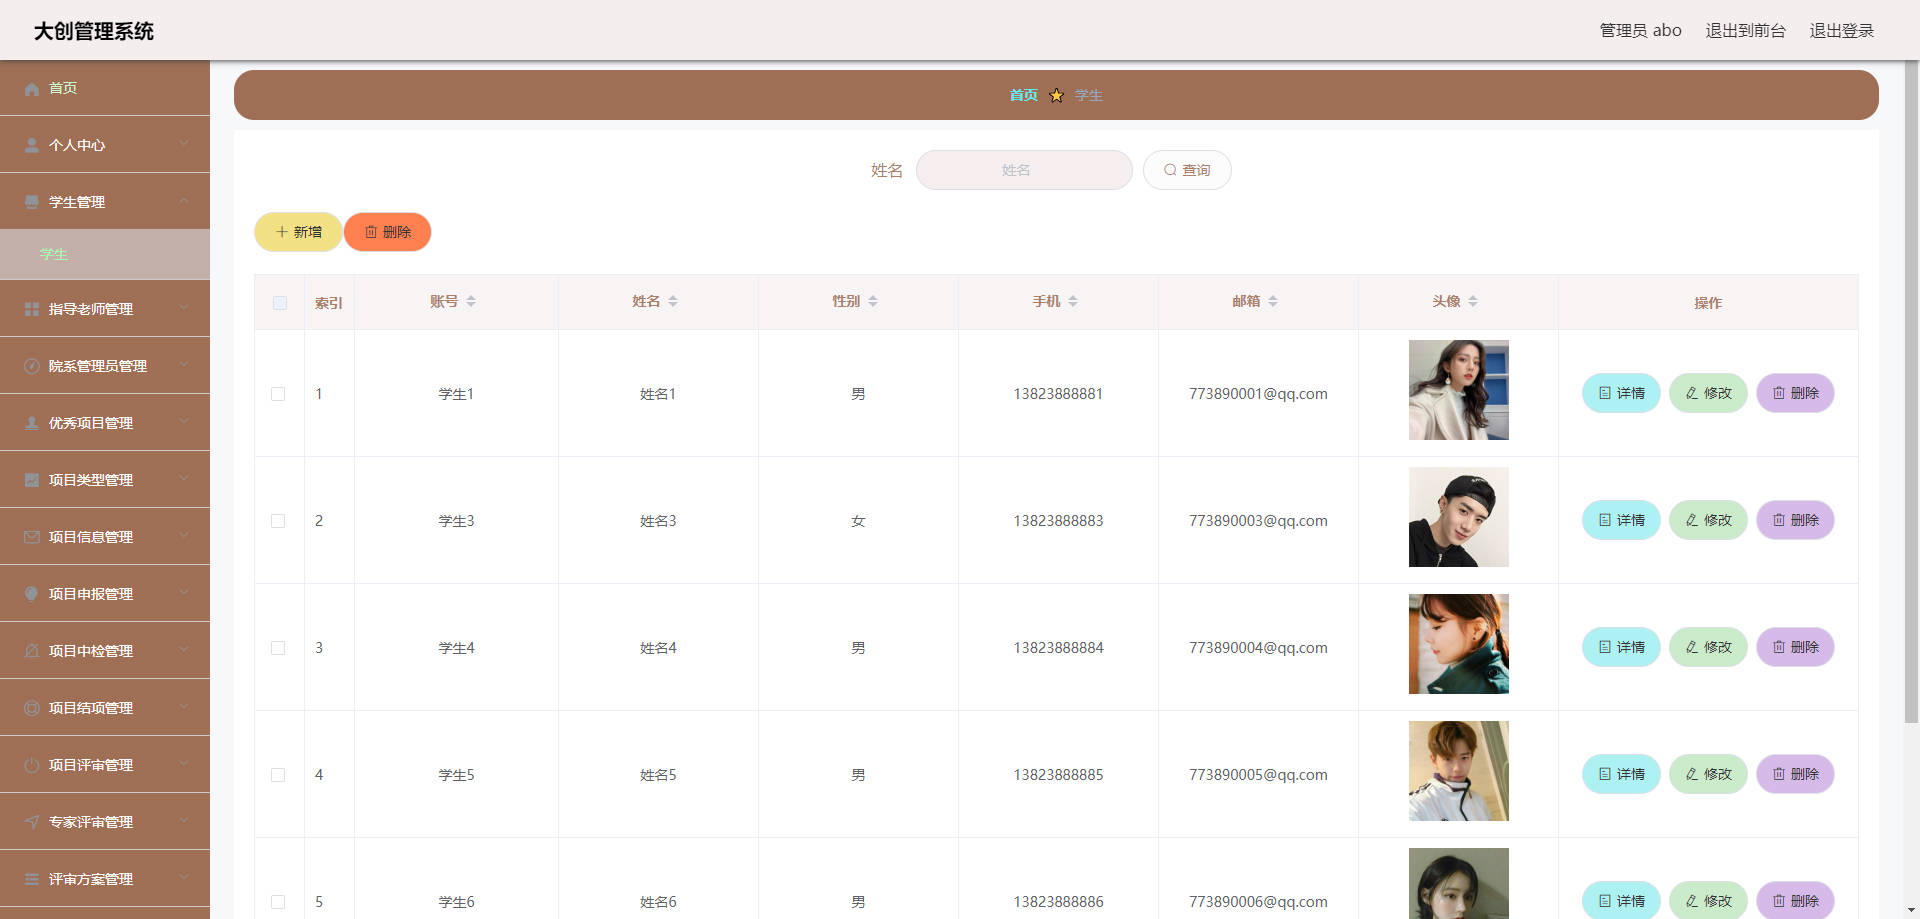1920x919 pixels.
Task: Click the star icon in the breadcrumb
Action: (1056, 95)
